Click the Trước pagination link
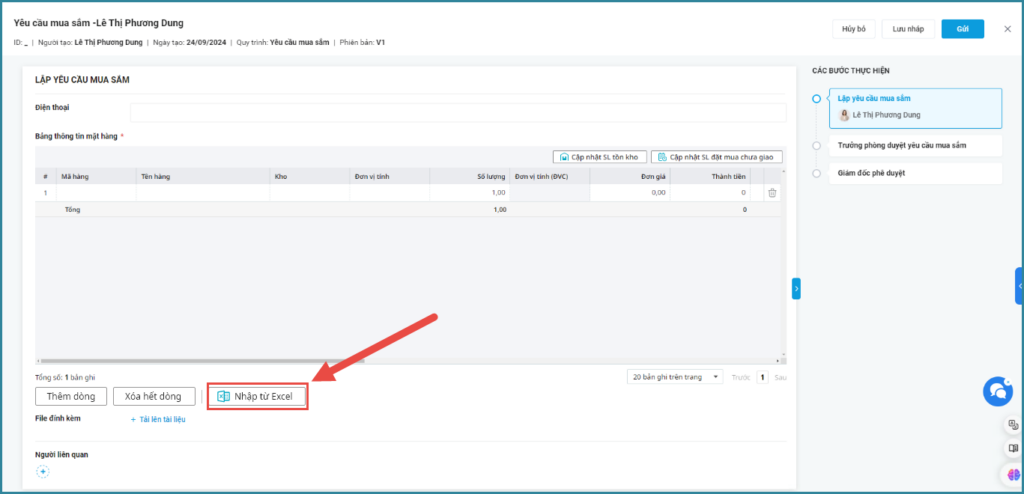1024x494 pixels. [x=741, y=377]
